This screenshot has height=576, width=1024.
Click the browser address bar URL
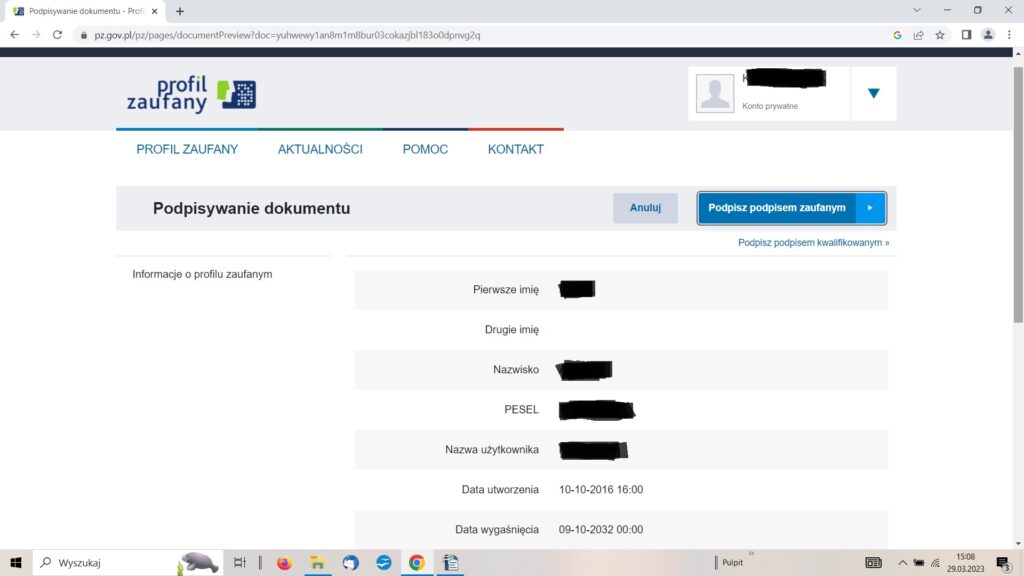(x=287, y=35)
